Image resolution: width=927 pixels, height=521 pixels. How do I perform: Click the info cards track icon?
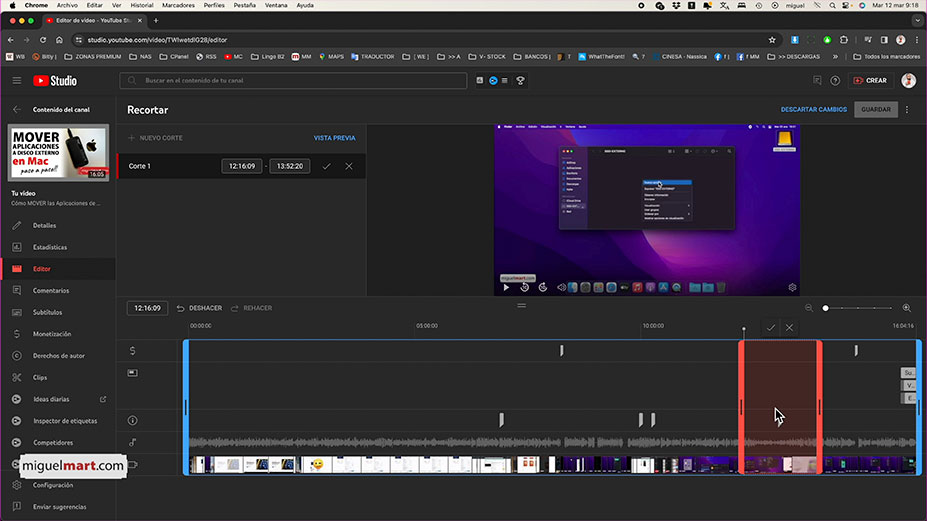[x=132, y=420]
